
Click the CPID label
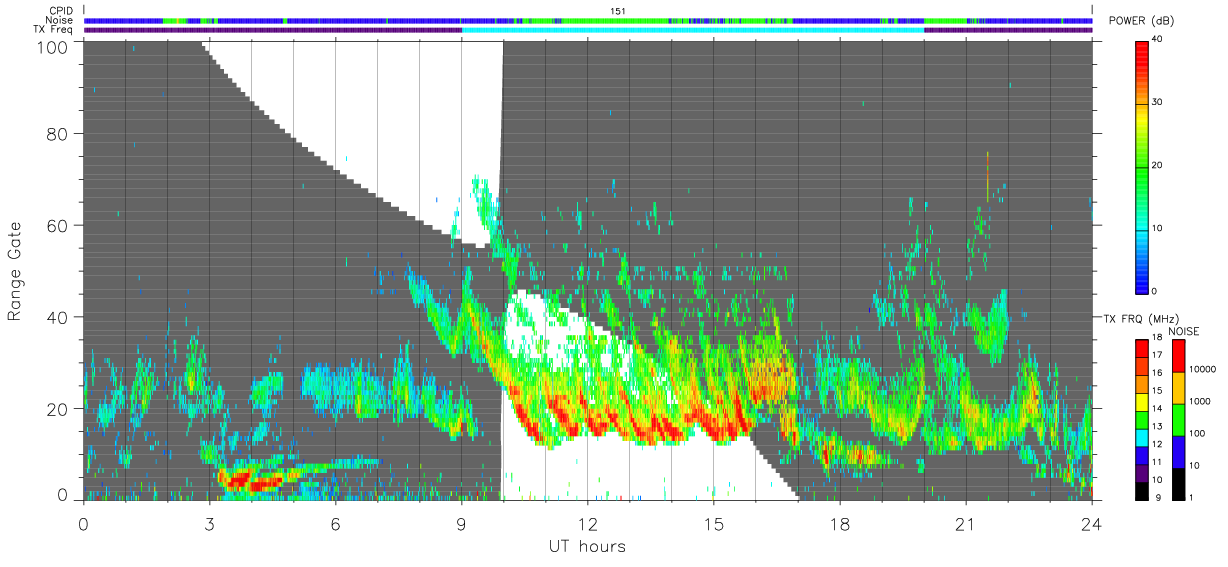[x=60, y=11]
